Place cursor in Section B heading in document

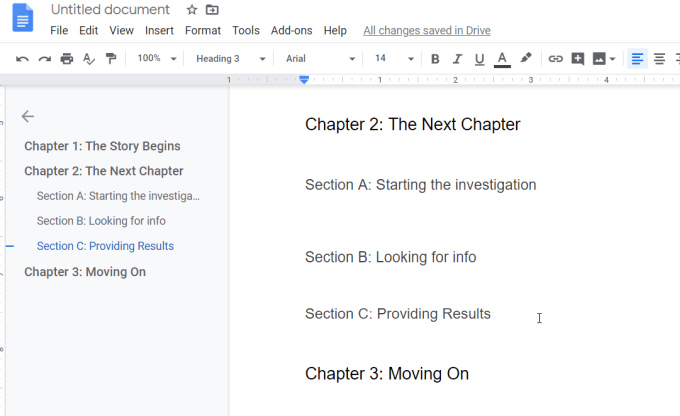[390, 257]
